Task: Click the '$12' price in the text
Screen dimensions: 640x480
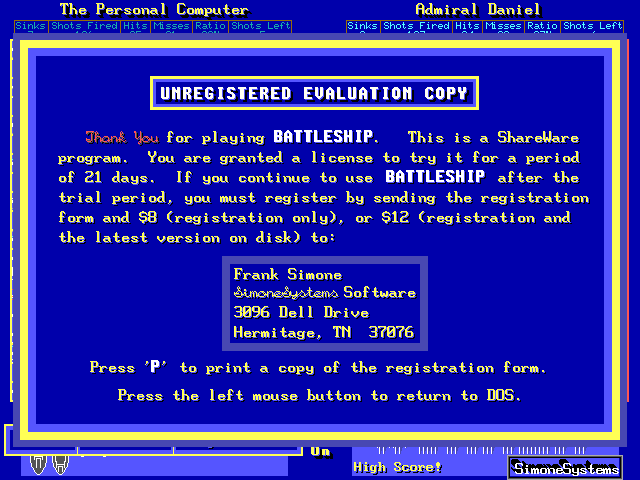Action: tap(395, 217)
